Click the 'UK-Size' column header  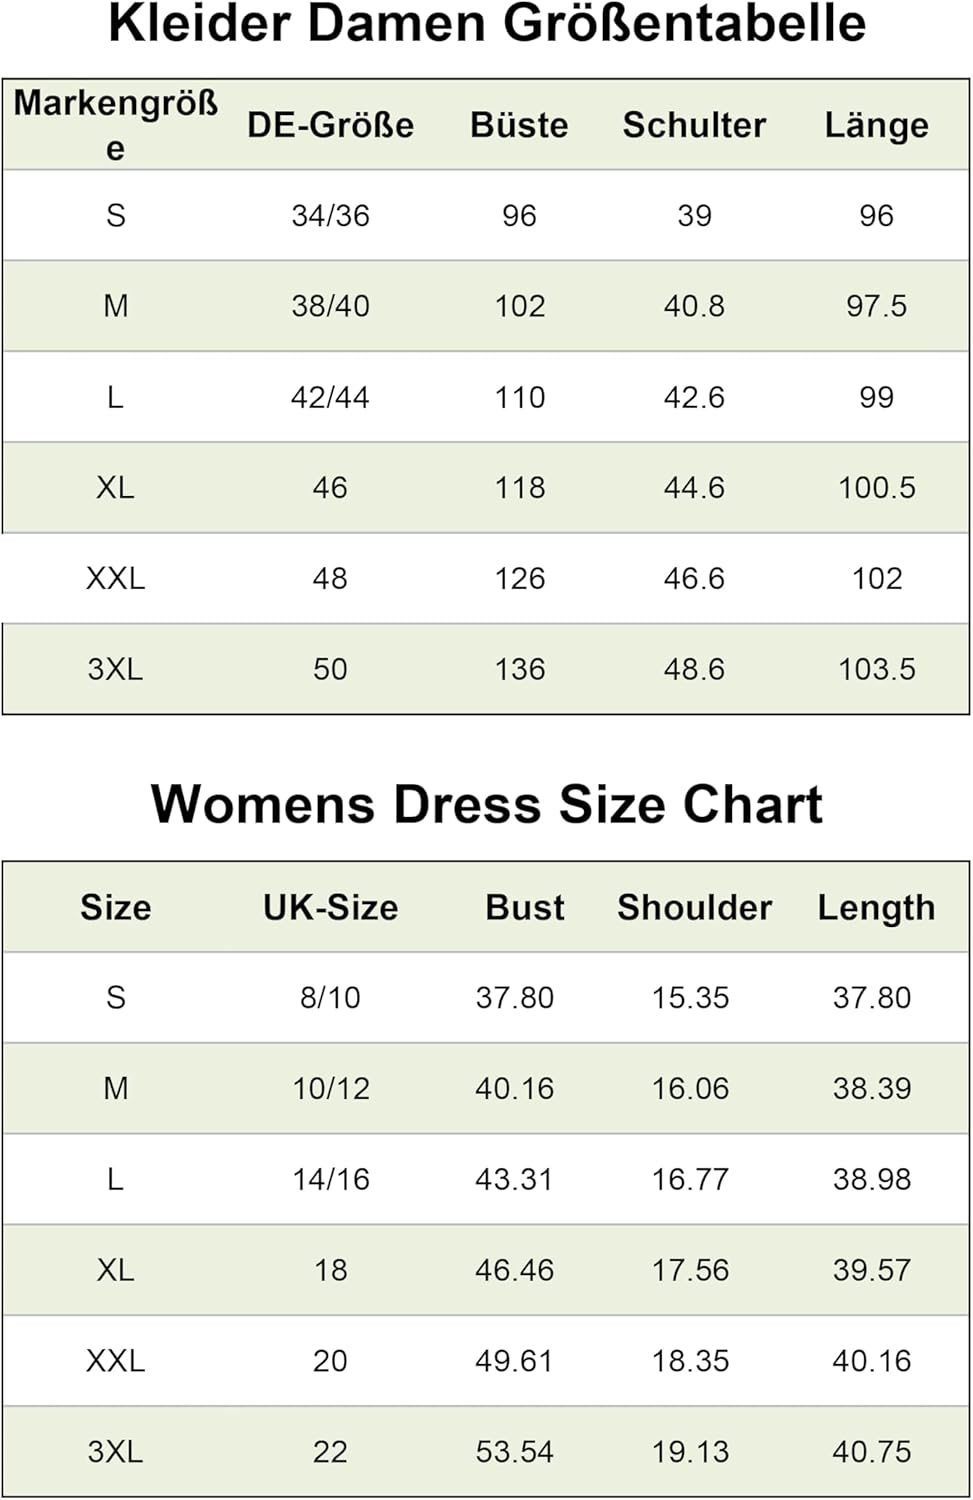tap(330, 907)
